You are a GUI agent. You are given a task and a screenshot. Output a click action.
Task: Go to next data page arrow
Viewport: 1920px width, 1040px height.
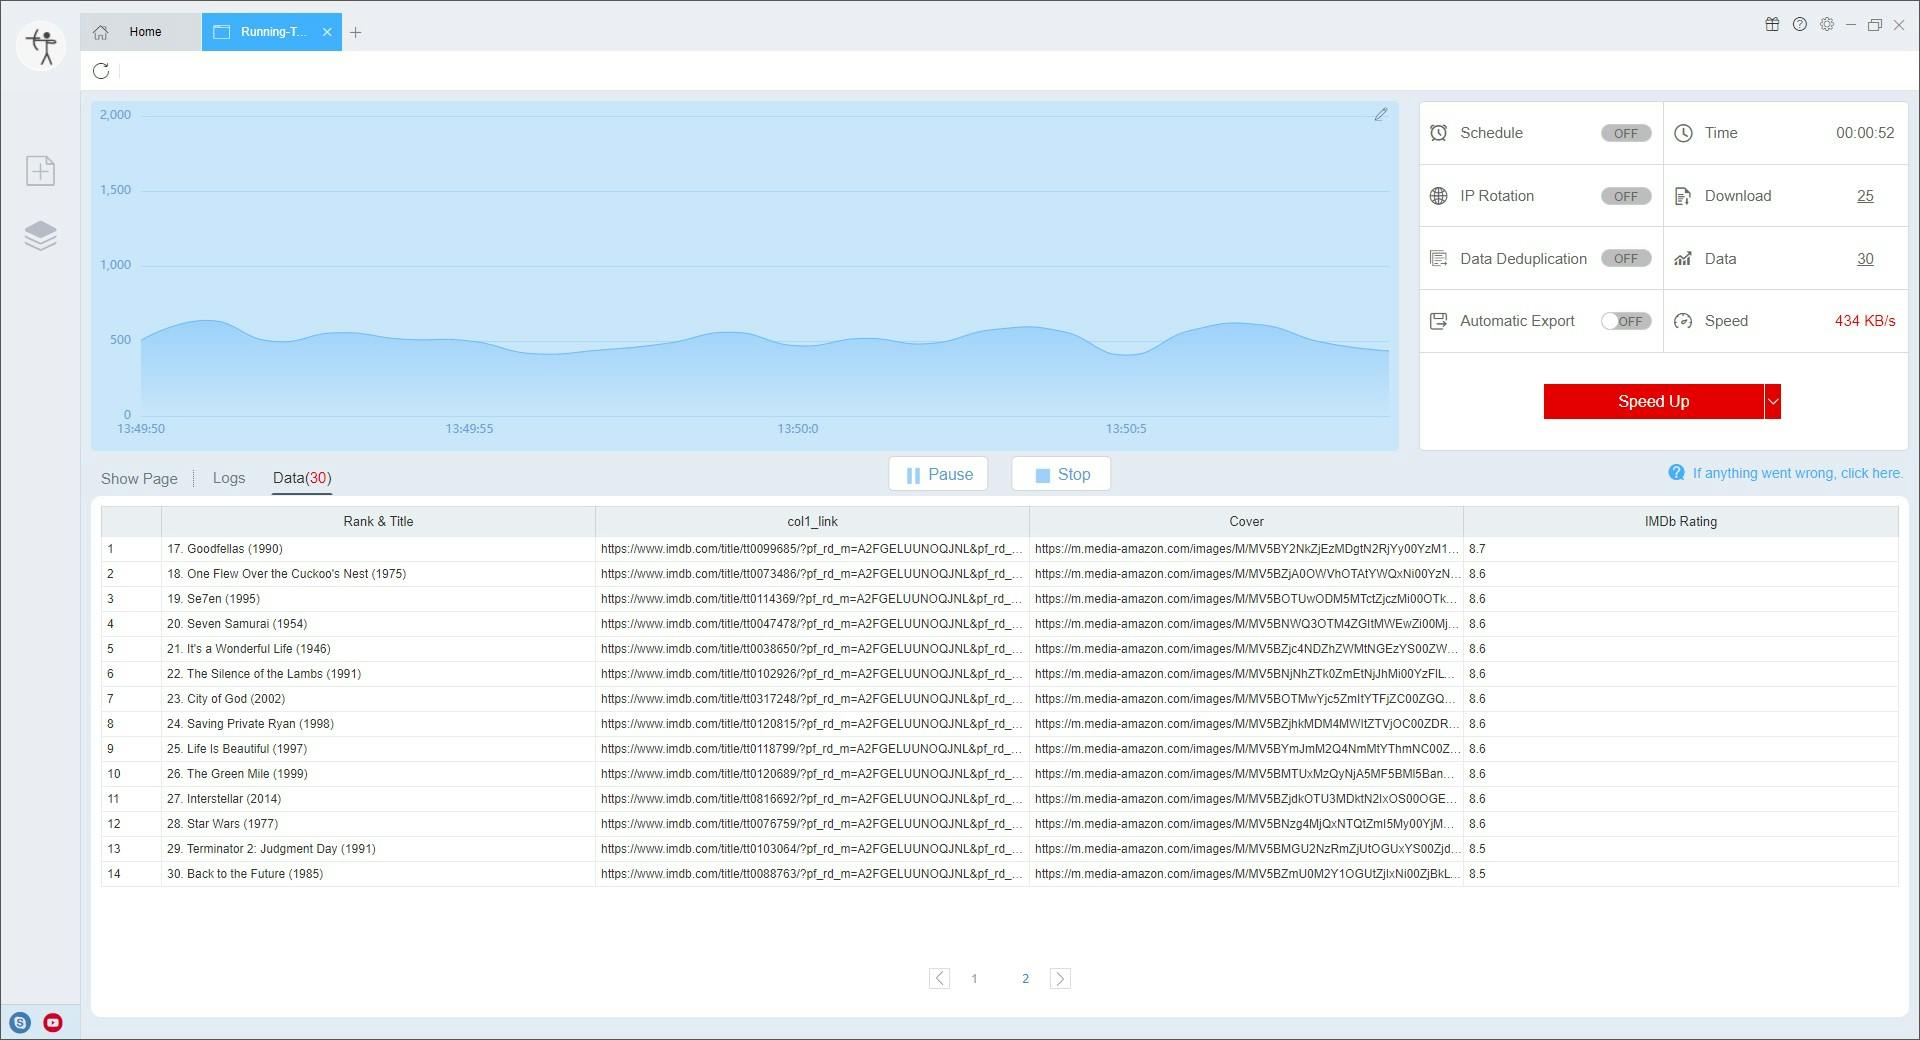click(1060, 979)
